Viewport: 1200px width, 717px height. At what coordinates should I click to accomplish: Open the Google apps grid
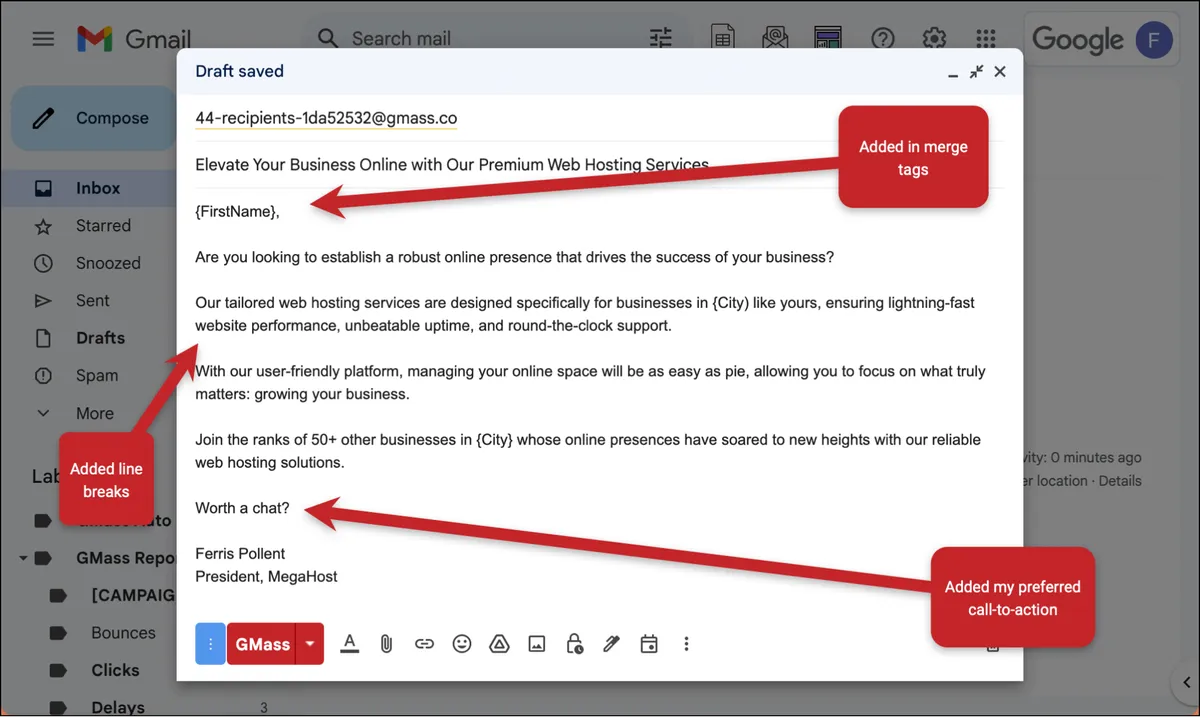(986, 39)
